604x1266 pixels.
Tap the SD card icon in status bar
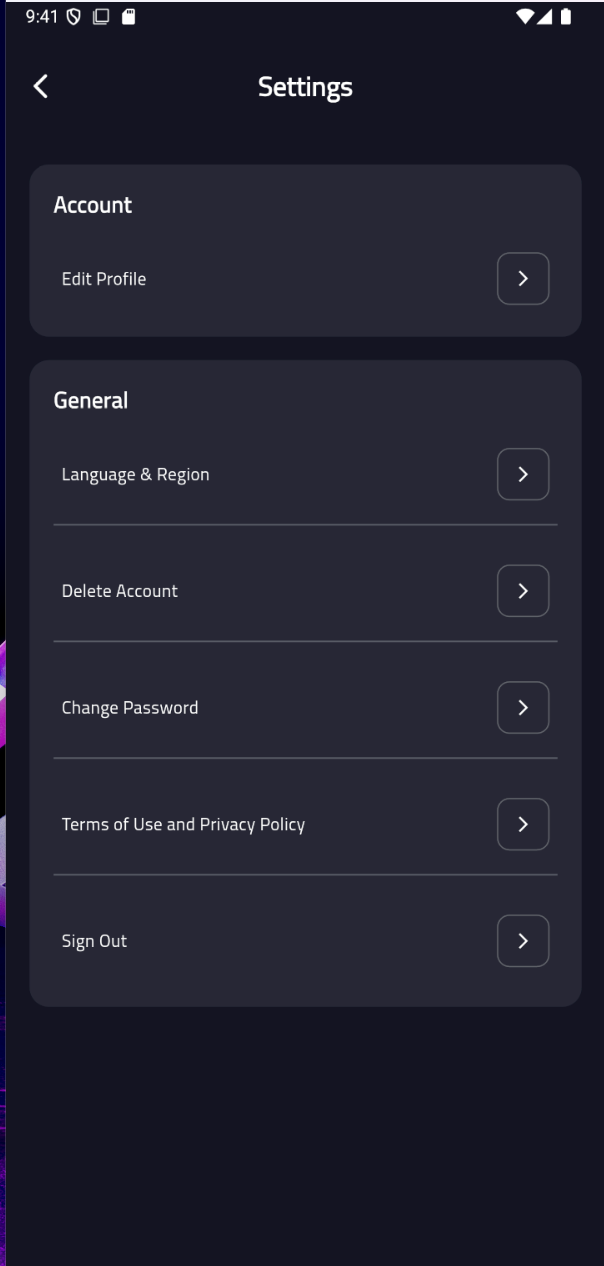[x=129, y=17]
